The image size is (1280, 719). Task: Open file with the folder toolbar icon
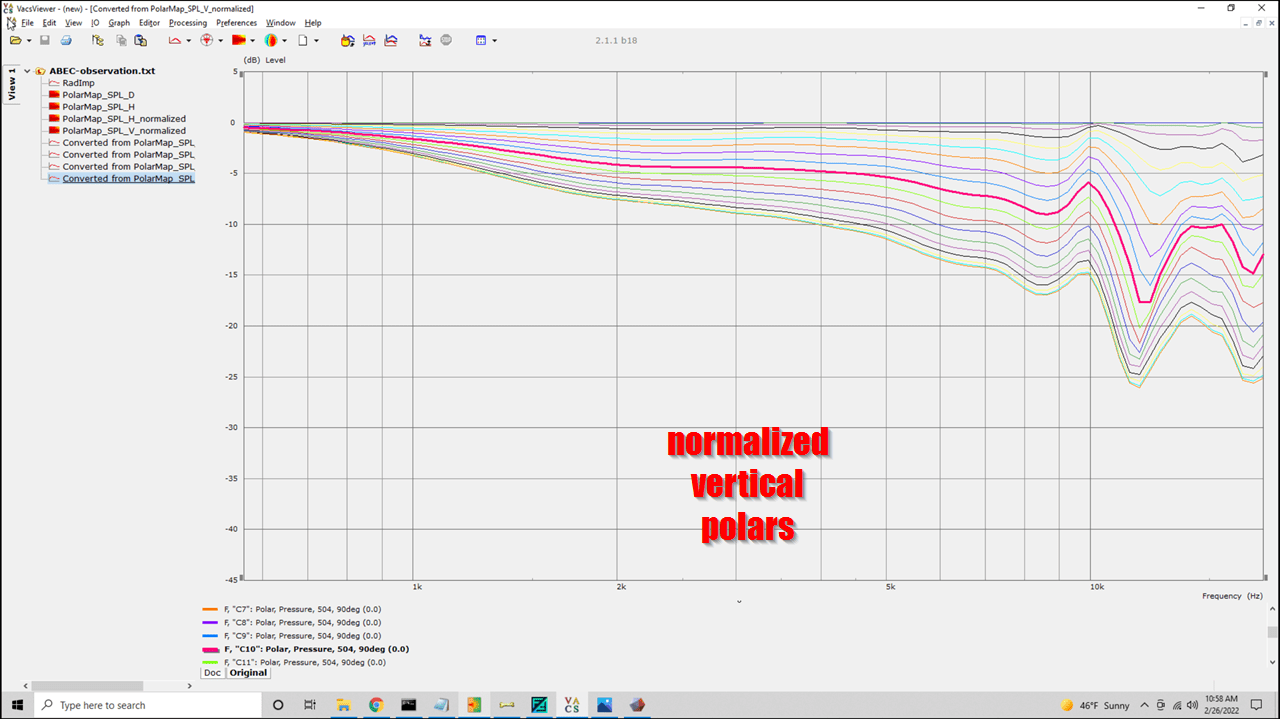point(16,40)
